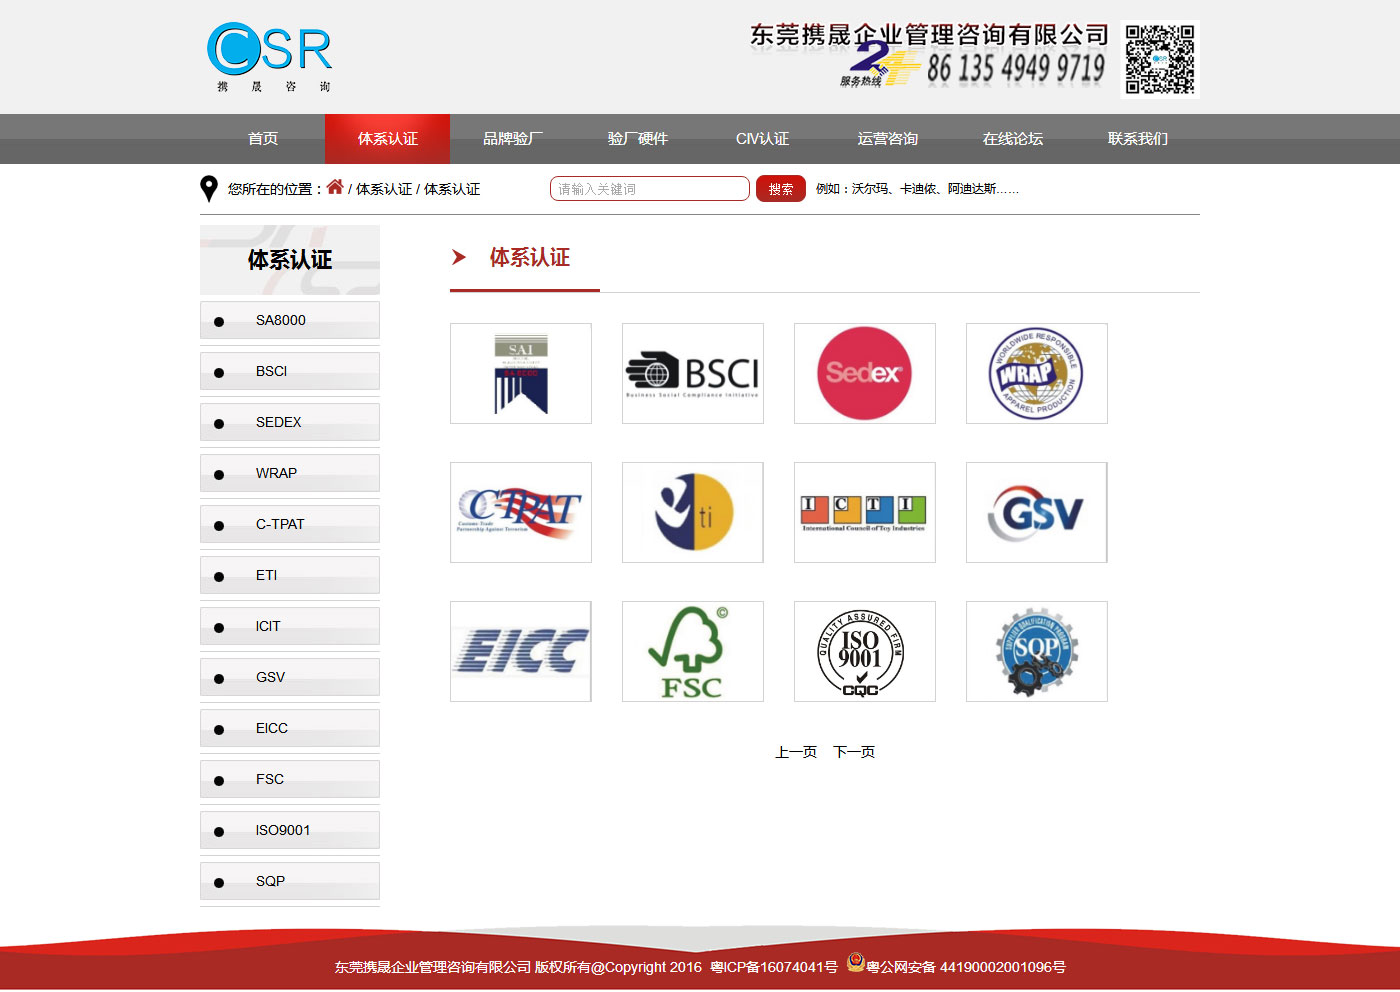Select the Sedex logo tile

864,373
